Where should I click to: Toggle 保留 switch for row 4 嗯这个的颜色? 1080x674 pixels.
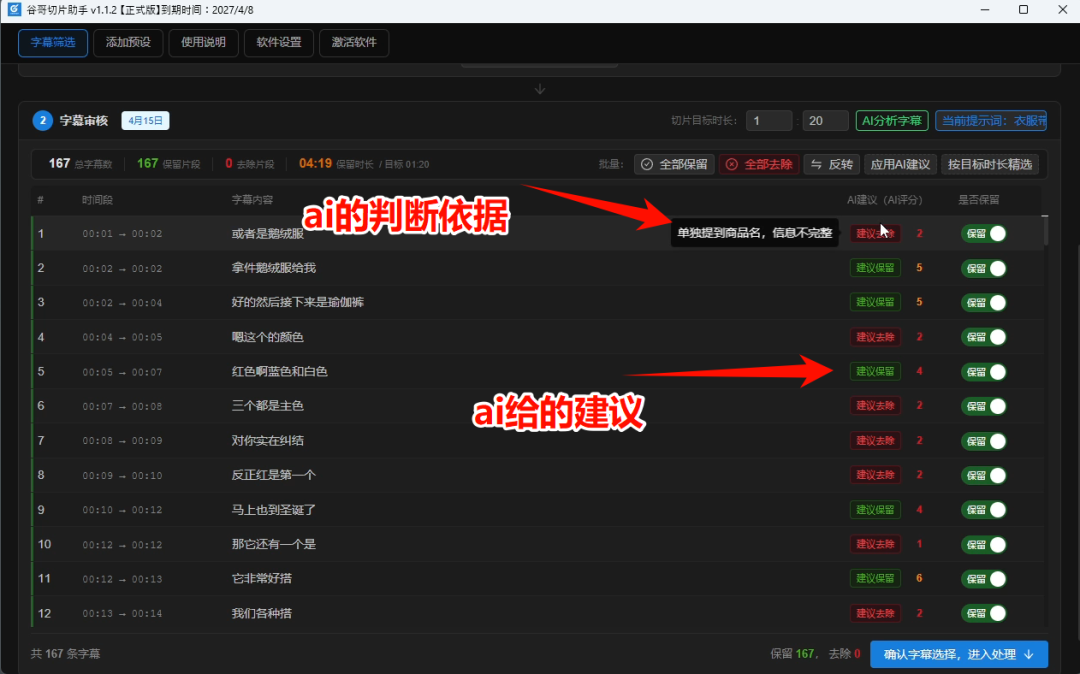(x=984, y=337)
